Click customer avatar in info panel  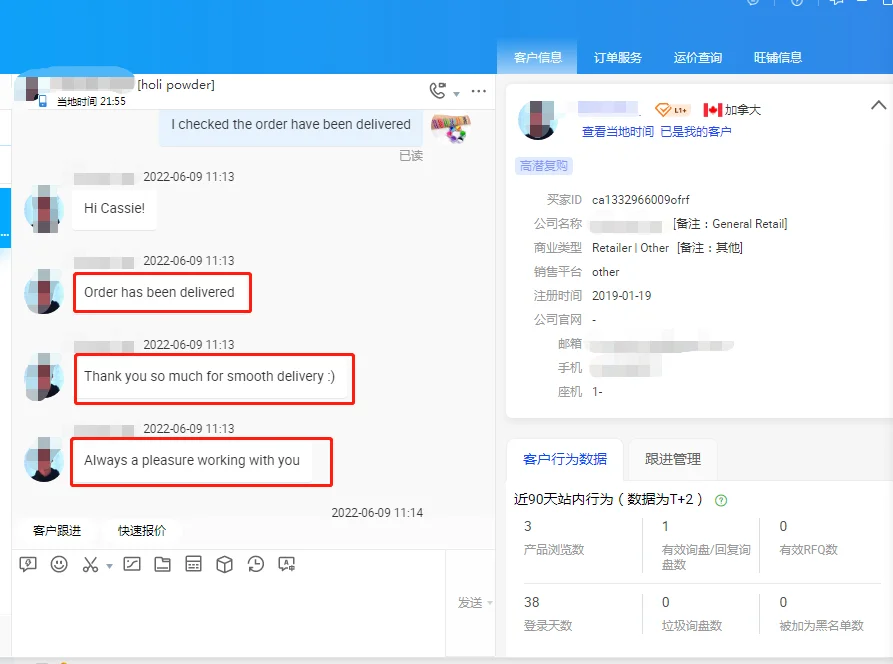[x=537, y=120]
